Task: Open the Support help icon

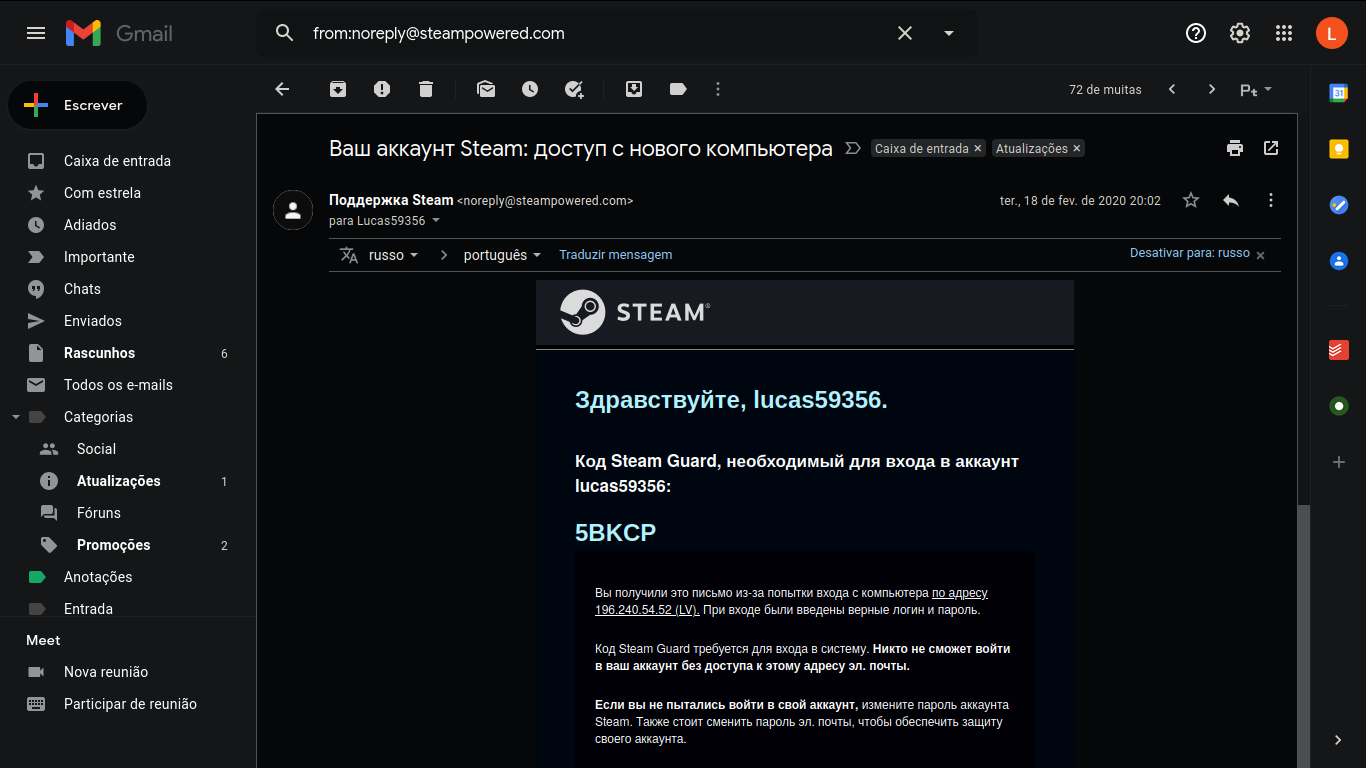Action: (1196, 33)
